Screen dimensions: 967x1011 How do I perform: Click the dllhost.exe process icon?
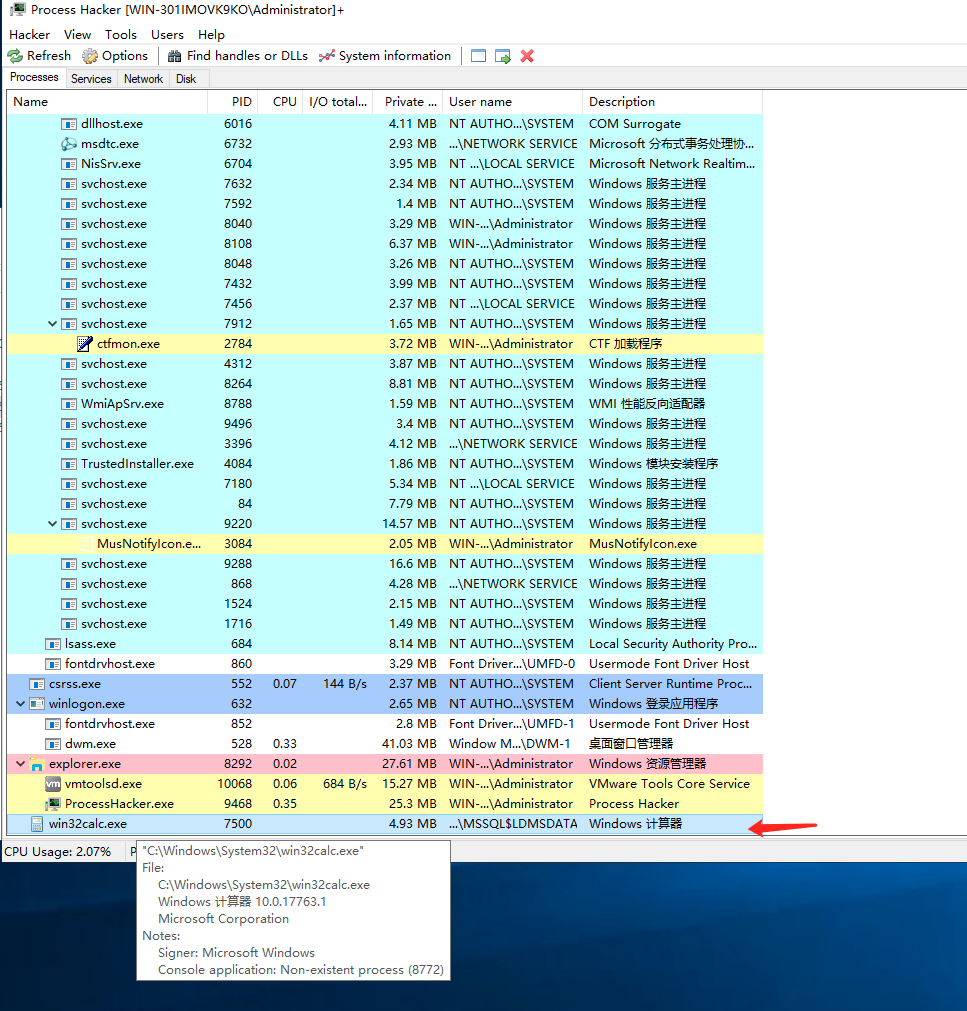click(69, 124)
